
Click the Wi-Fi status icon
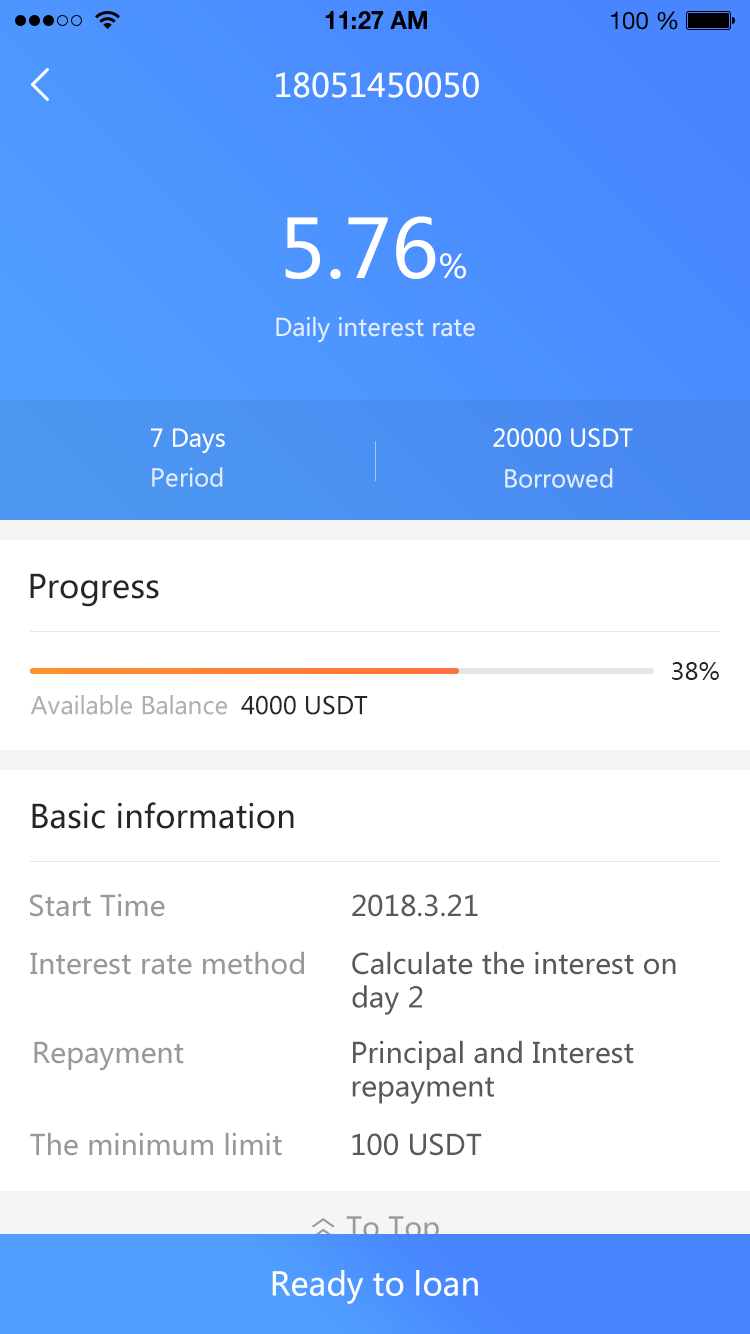point(107,20)
